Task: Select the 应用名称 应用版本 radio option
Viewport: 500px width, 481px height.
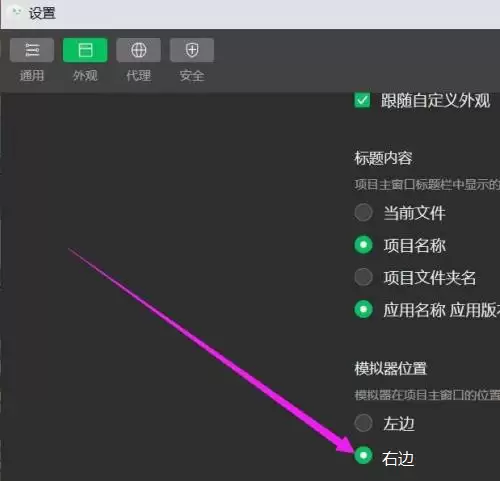Action: [363, 309]
